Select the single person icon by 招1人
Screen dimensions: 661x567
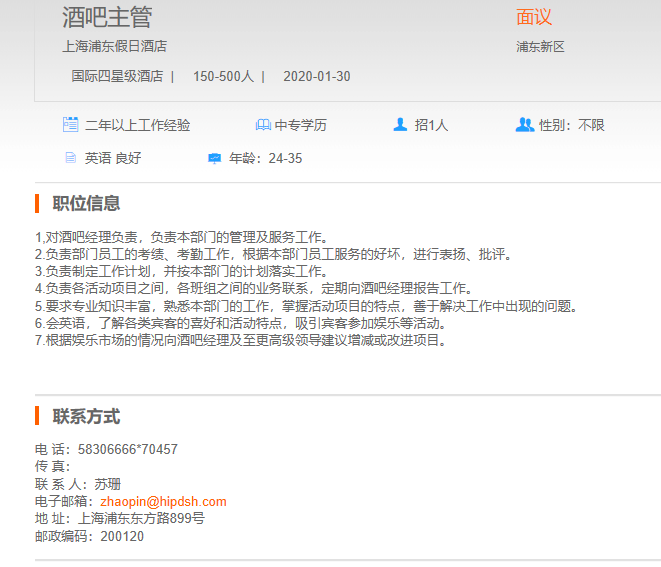(400, 125)
